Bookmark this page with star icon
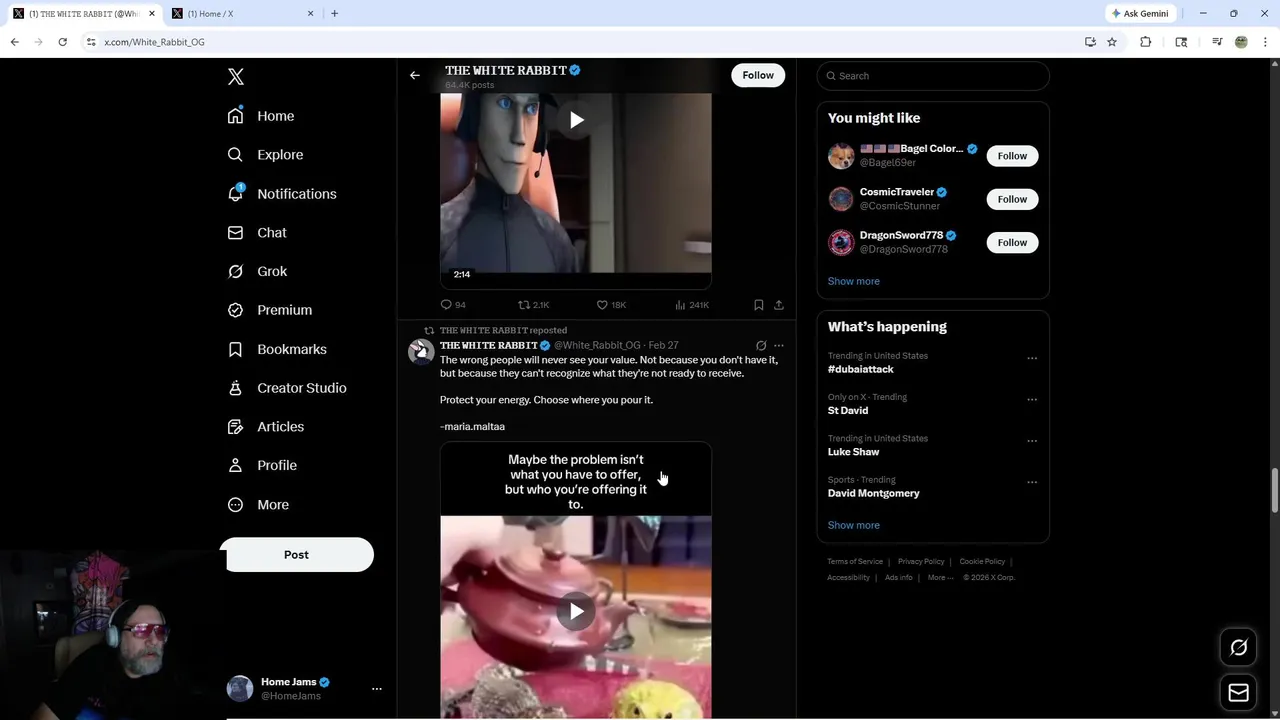 (x=1112, y=42)
